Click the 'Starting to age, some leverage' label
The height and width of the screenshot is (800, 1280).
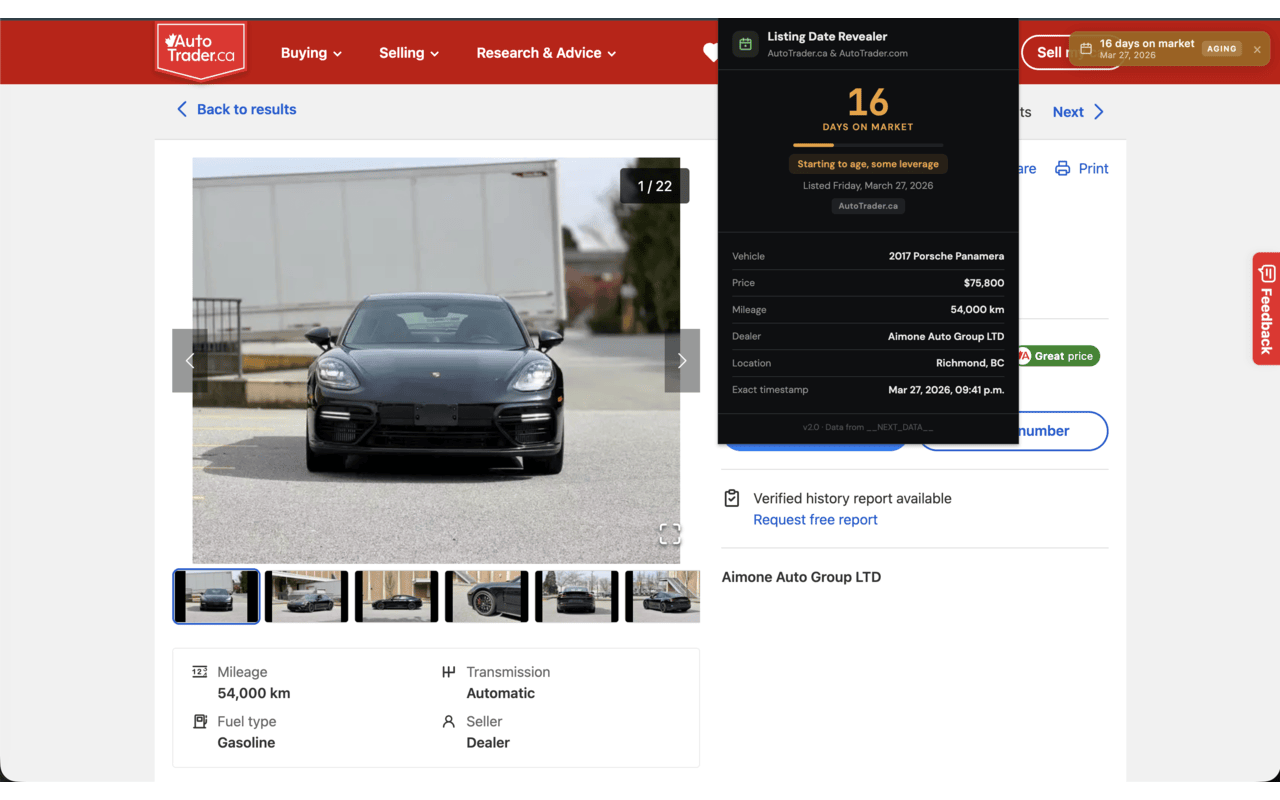pyautogui.click(x=868, y=164)
